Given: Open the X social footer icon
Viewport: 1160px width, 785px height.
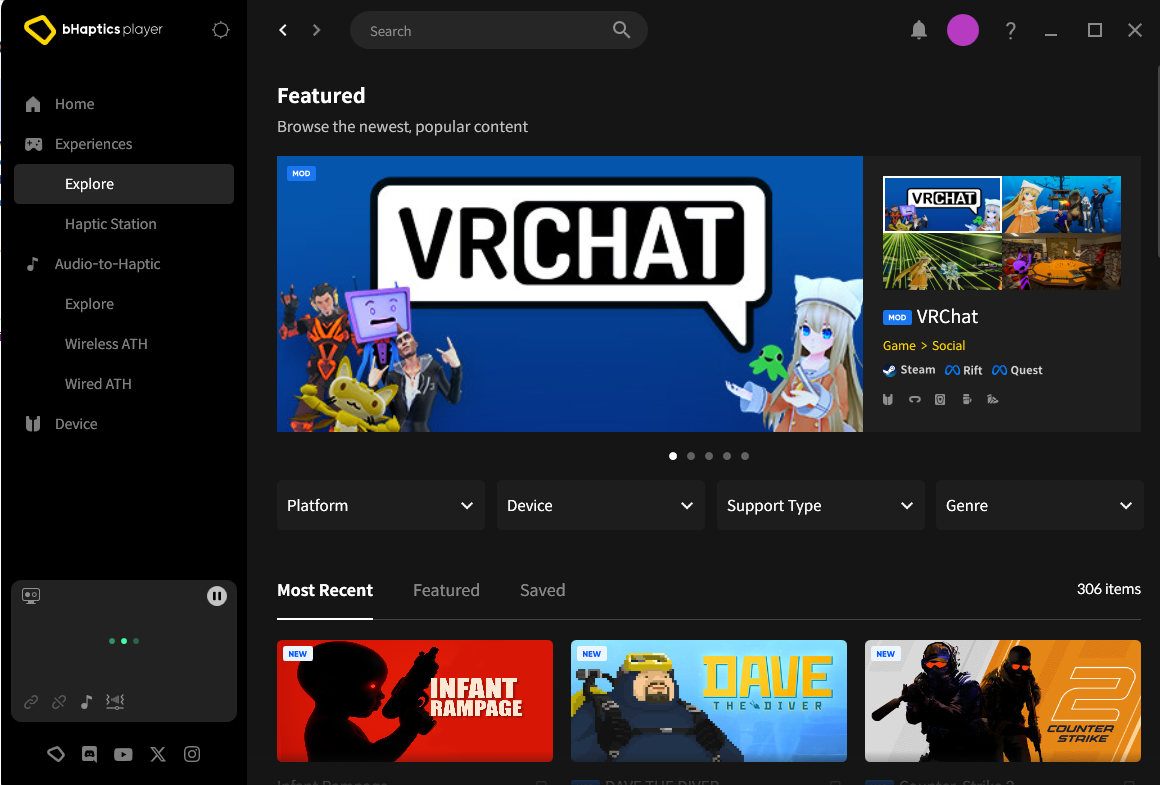Looking at the screenshot, I should (158, 754).
